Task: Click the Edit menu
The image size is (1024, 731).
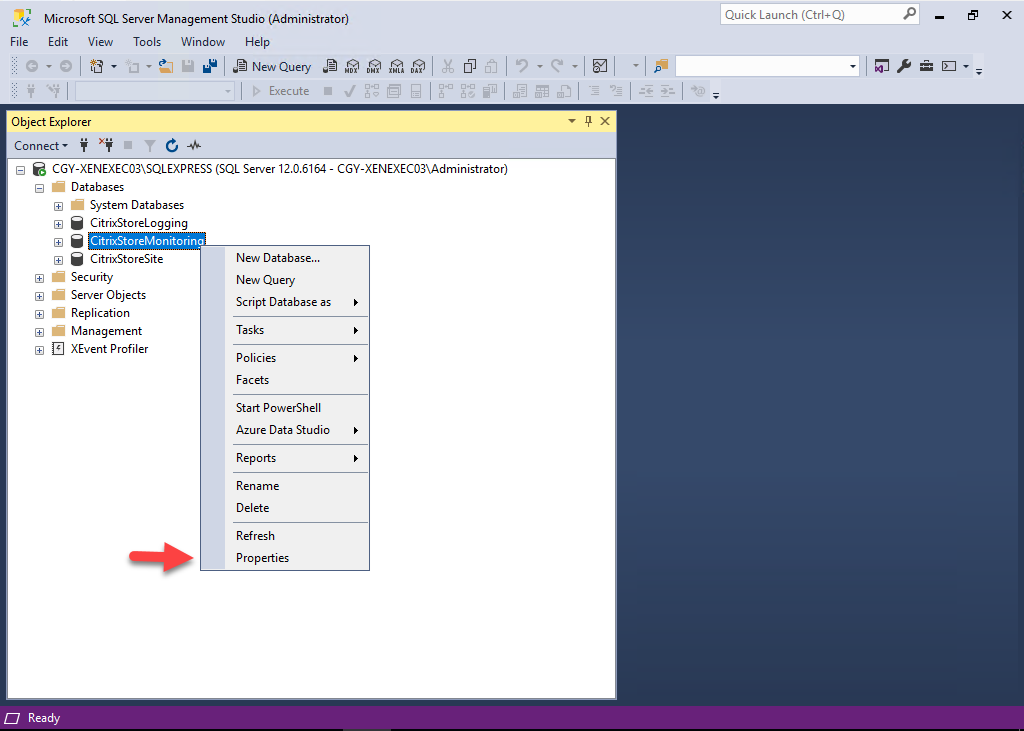Action: (x=58, y=42)
